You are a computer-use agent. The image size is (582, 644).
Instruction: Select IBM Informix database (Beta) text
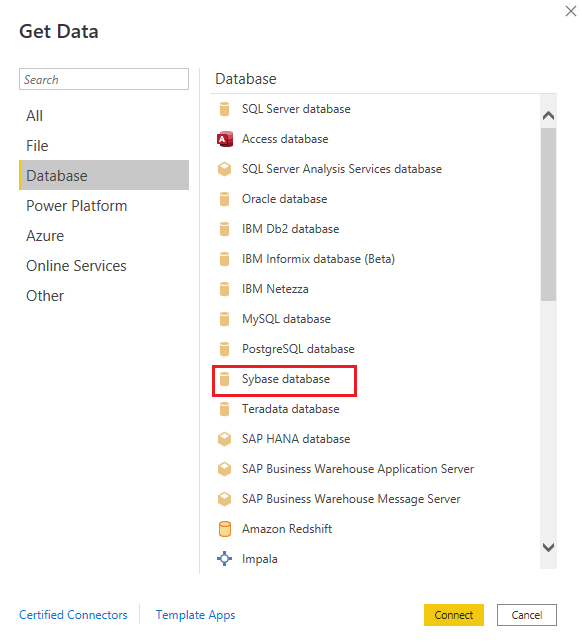click(318, 259)
